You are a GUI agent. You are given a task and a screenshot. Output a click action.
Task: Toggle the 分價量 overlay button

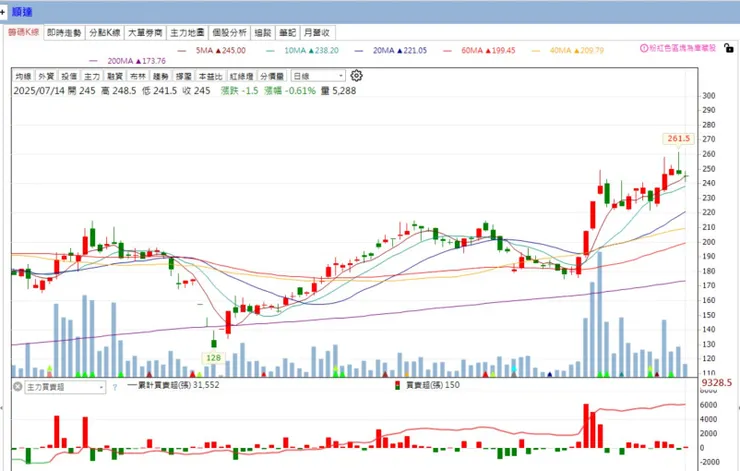tap(272, 76)
